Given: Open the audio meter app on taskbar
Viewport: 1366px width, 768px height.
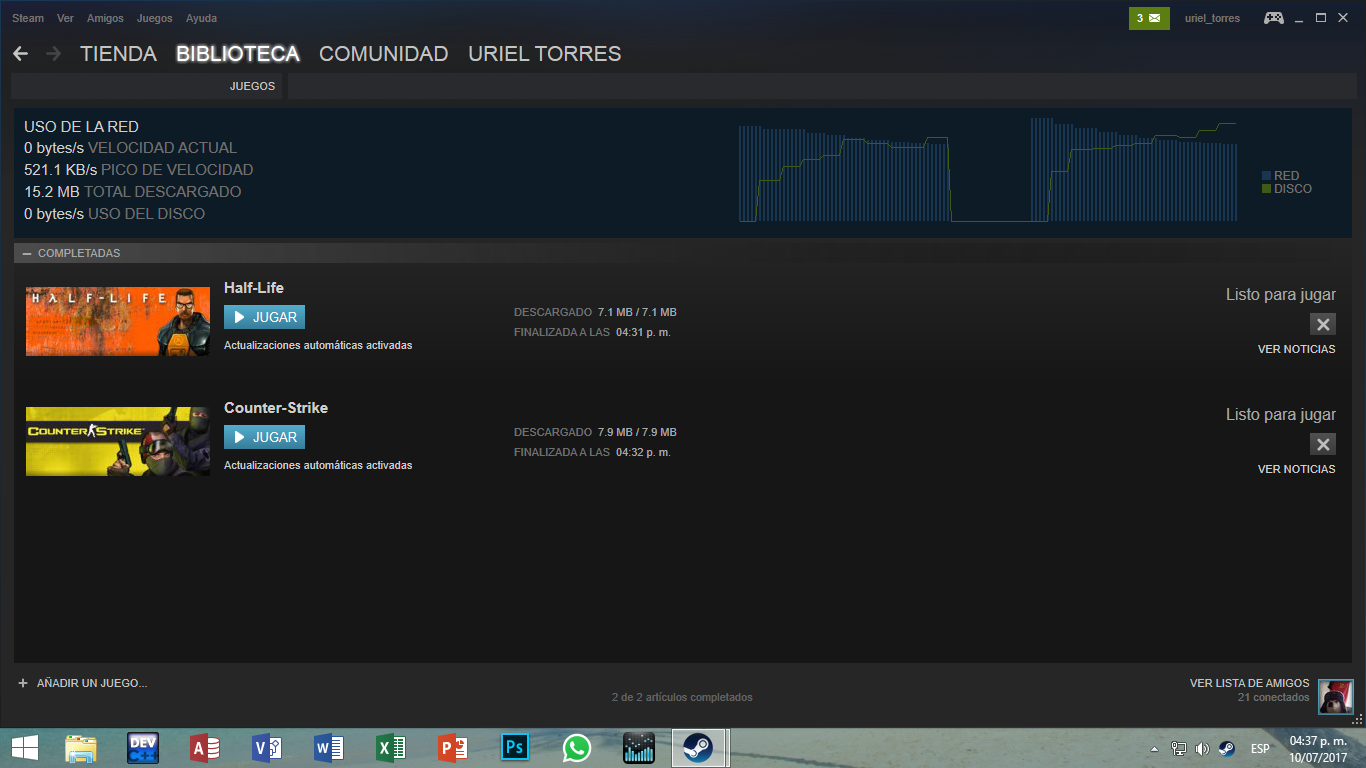Looking at the screenshot, I should (x=639, y=748).
